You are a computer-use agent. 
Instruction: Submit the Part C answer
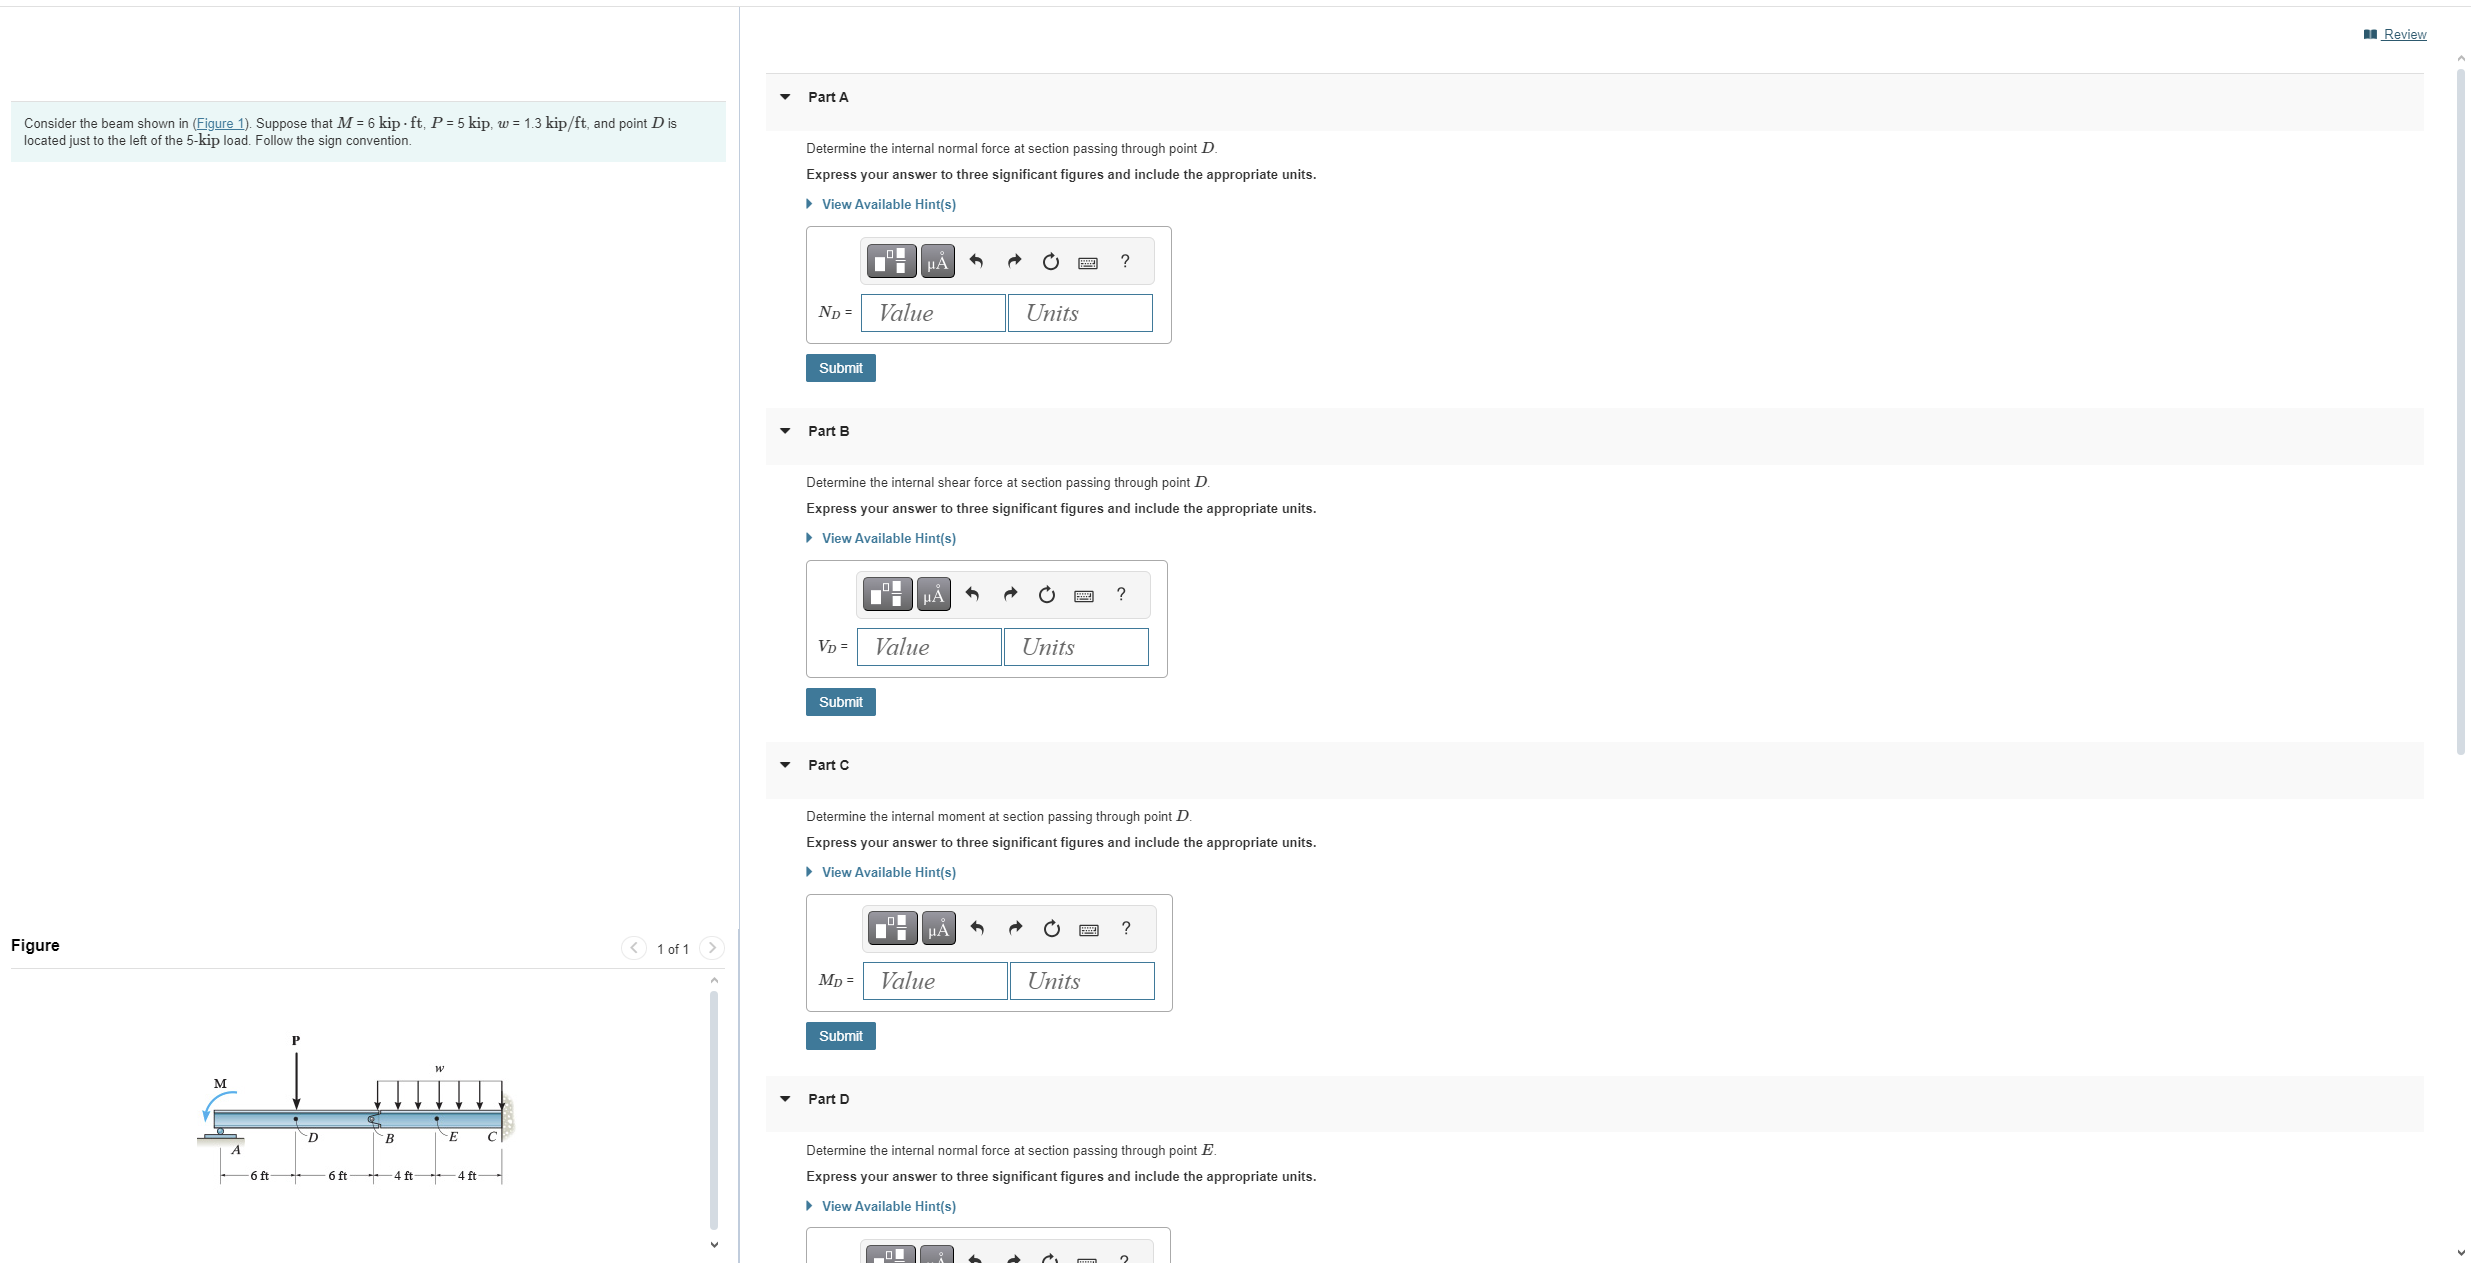[x=840, y=1036]
